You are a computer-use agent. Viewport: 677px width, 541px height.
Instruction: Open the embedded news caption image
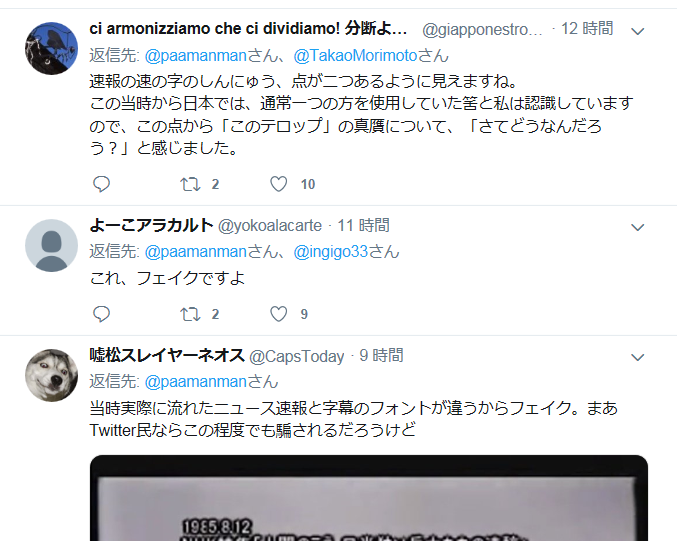369,498
